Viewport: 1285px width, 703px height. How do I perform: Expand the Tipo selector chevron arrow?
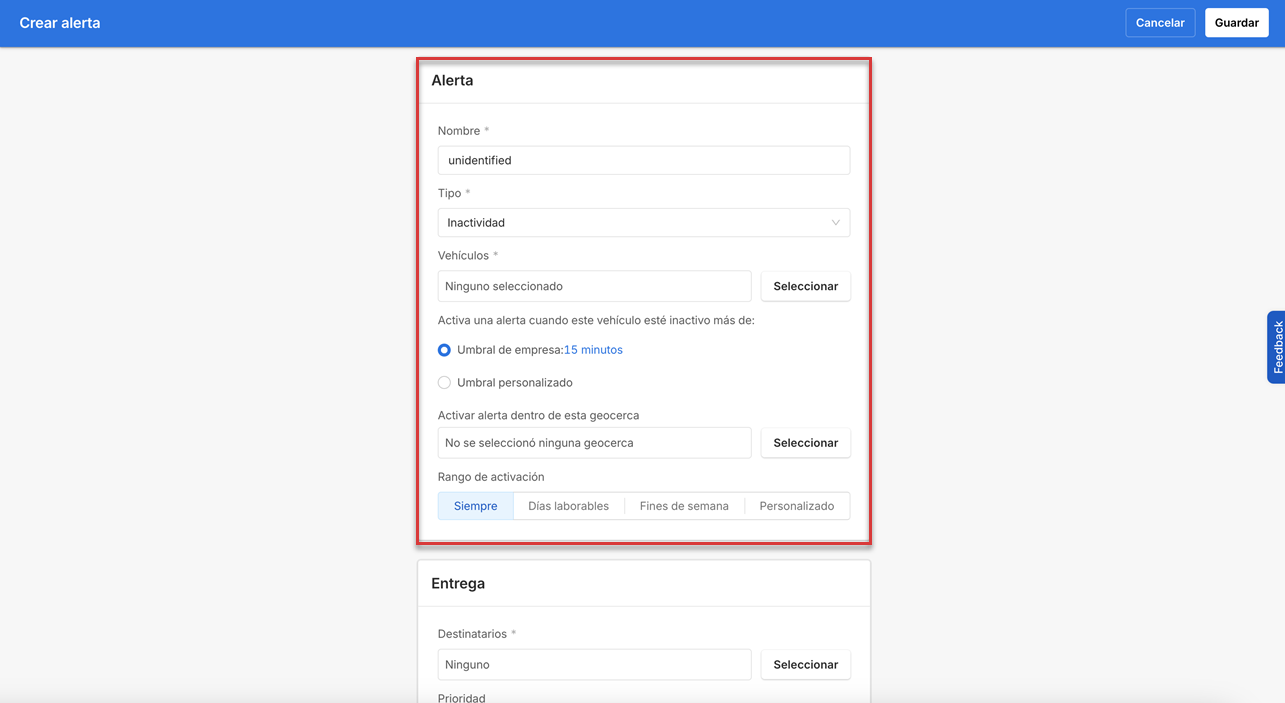(x=836, y=222)
